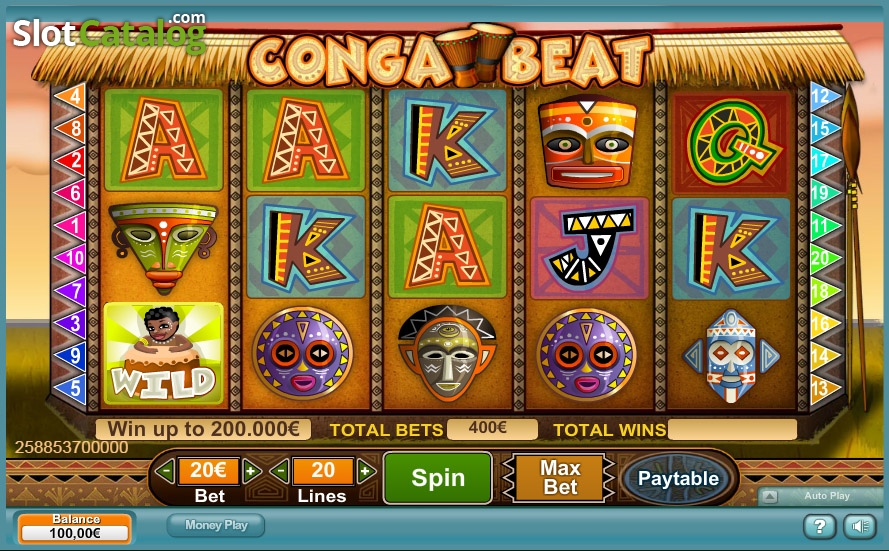Increase bet with plus arrow

tap(252, 471)
